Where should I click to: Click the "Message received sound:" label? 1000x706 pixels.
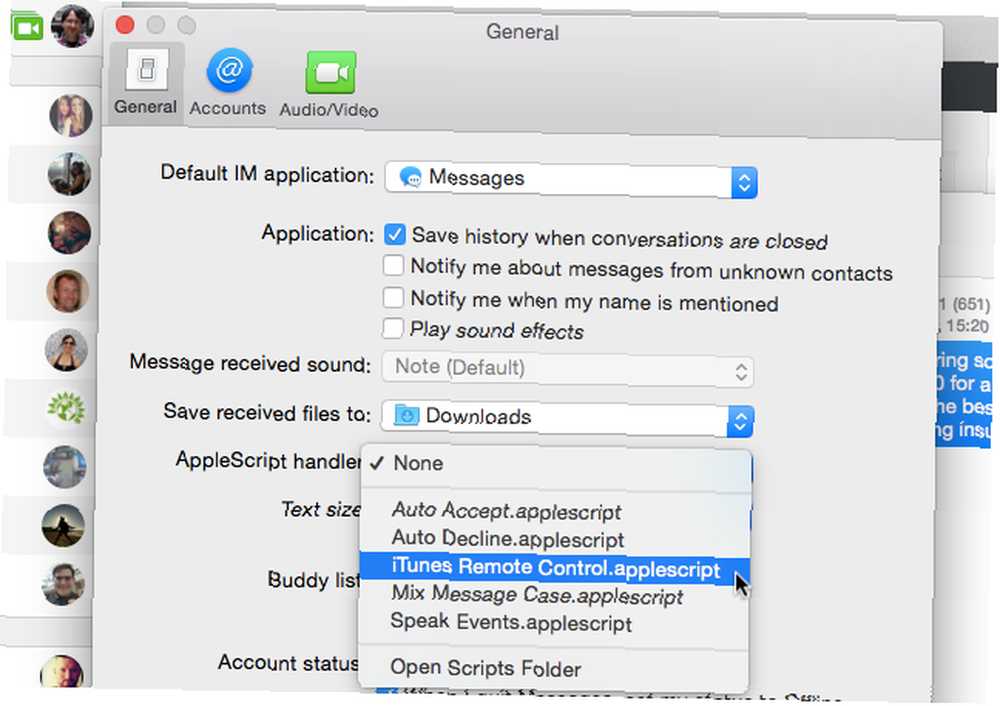(x=250, y=364)
